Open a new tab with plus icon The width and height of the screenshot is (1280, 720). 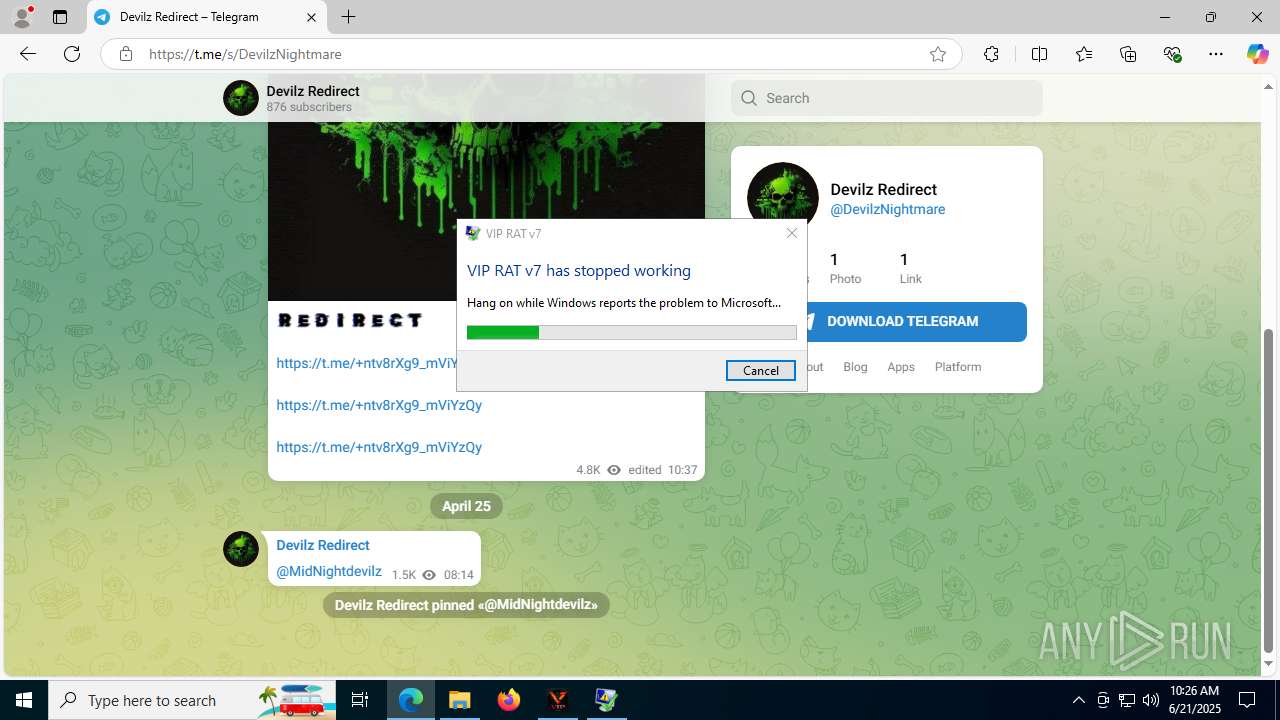point(348,17)
